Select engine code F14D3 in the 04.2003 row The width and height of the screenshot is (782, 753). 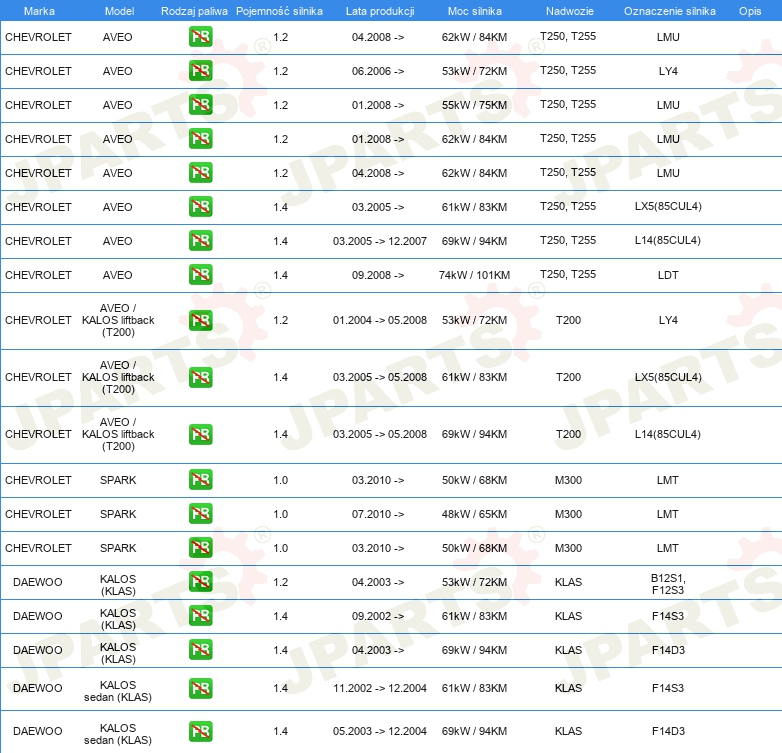coord(668,650)
